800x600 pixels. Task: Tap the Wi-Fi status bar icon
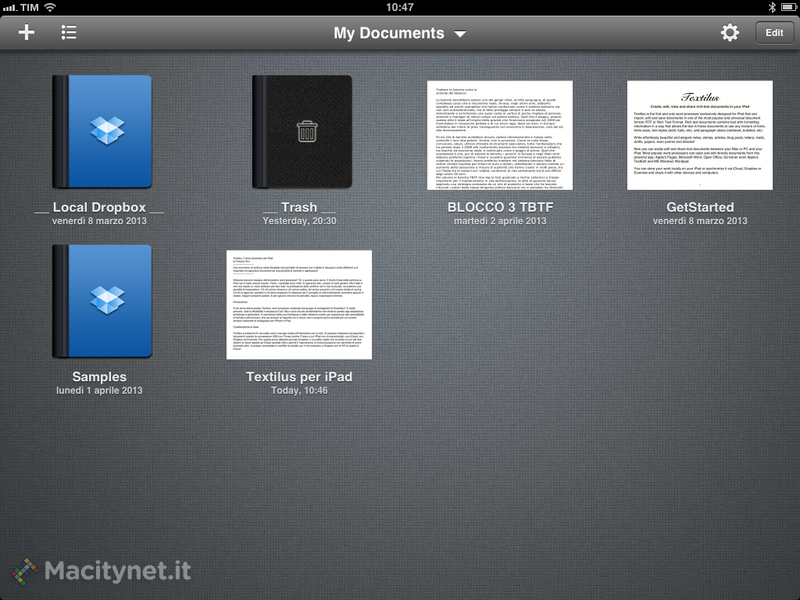click(50, 7)
